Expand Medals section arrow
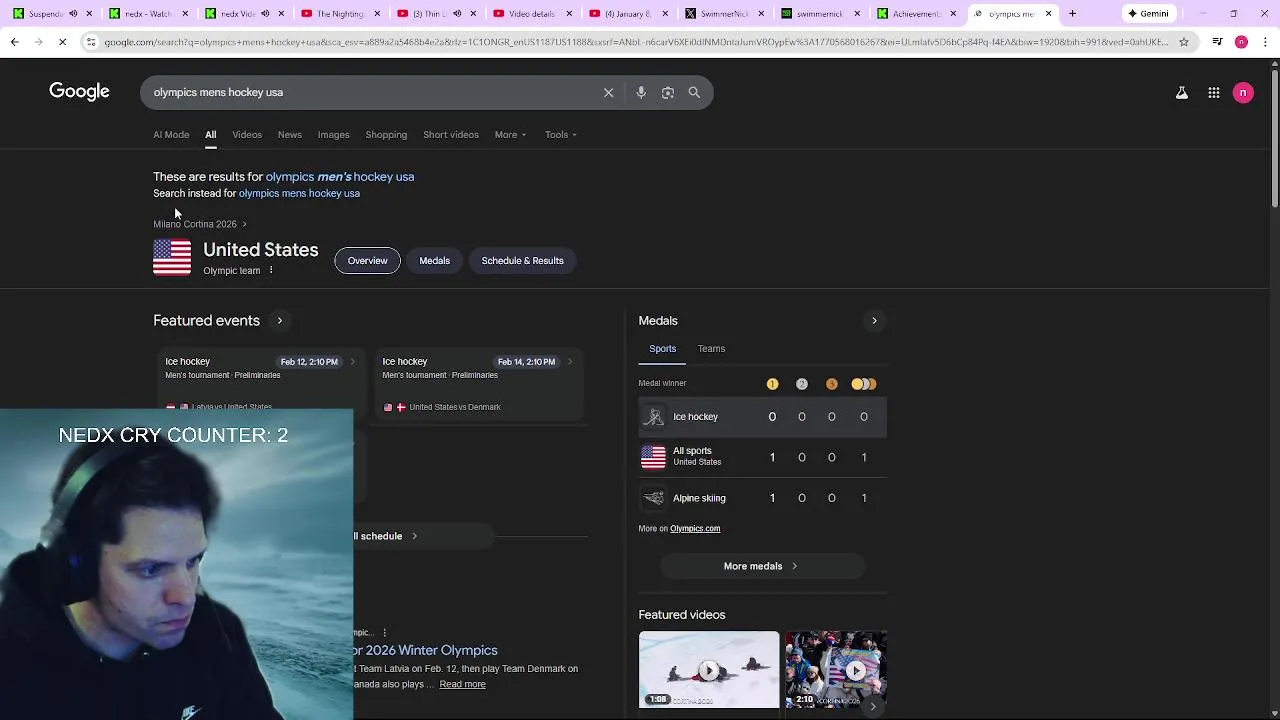This screenshot has height=720, width=1280. point(874,321)
